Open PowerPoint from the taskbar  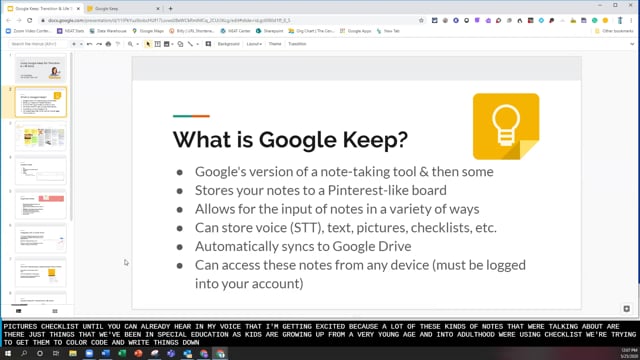click(x=138, y=353)
